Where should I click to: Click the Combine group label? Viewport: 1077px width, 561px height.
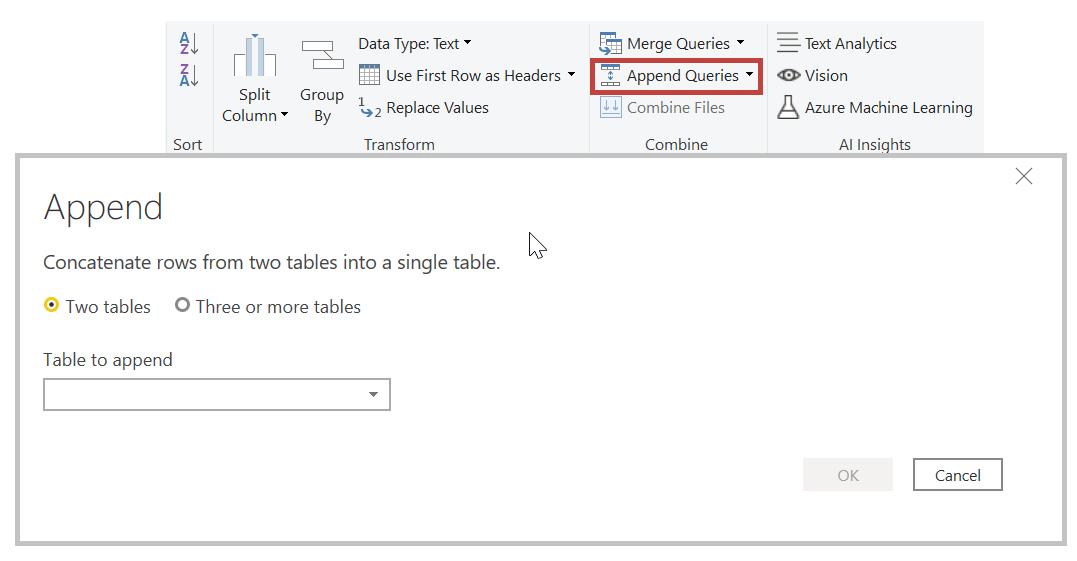(677, 144)
